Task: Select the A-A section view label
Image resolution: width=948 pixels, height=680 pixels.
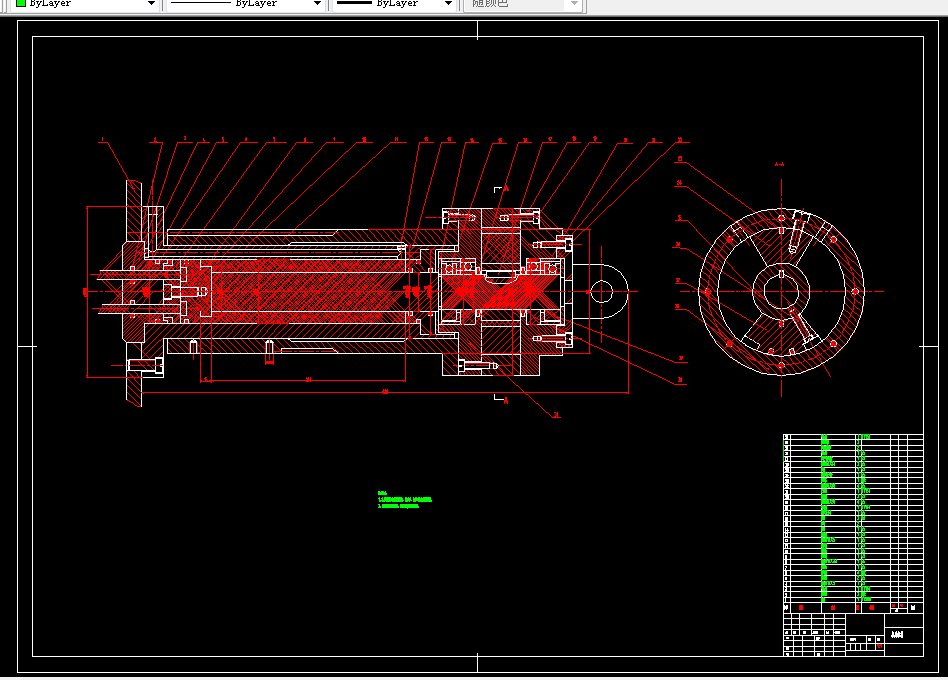Action: coord(780,164)
